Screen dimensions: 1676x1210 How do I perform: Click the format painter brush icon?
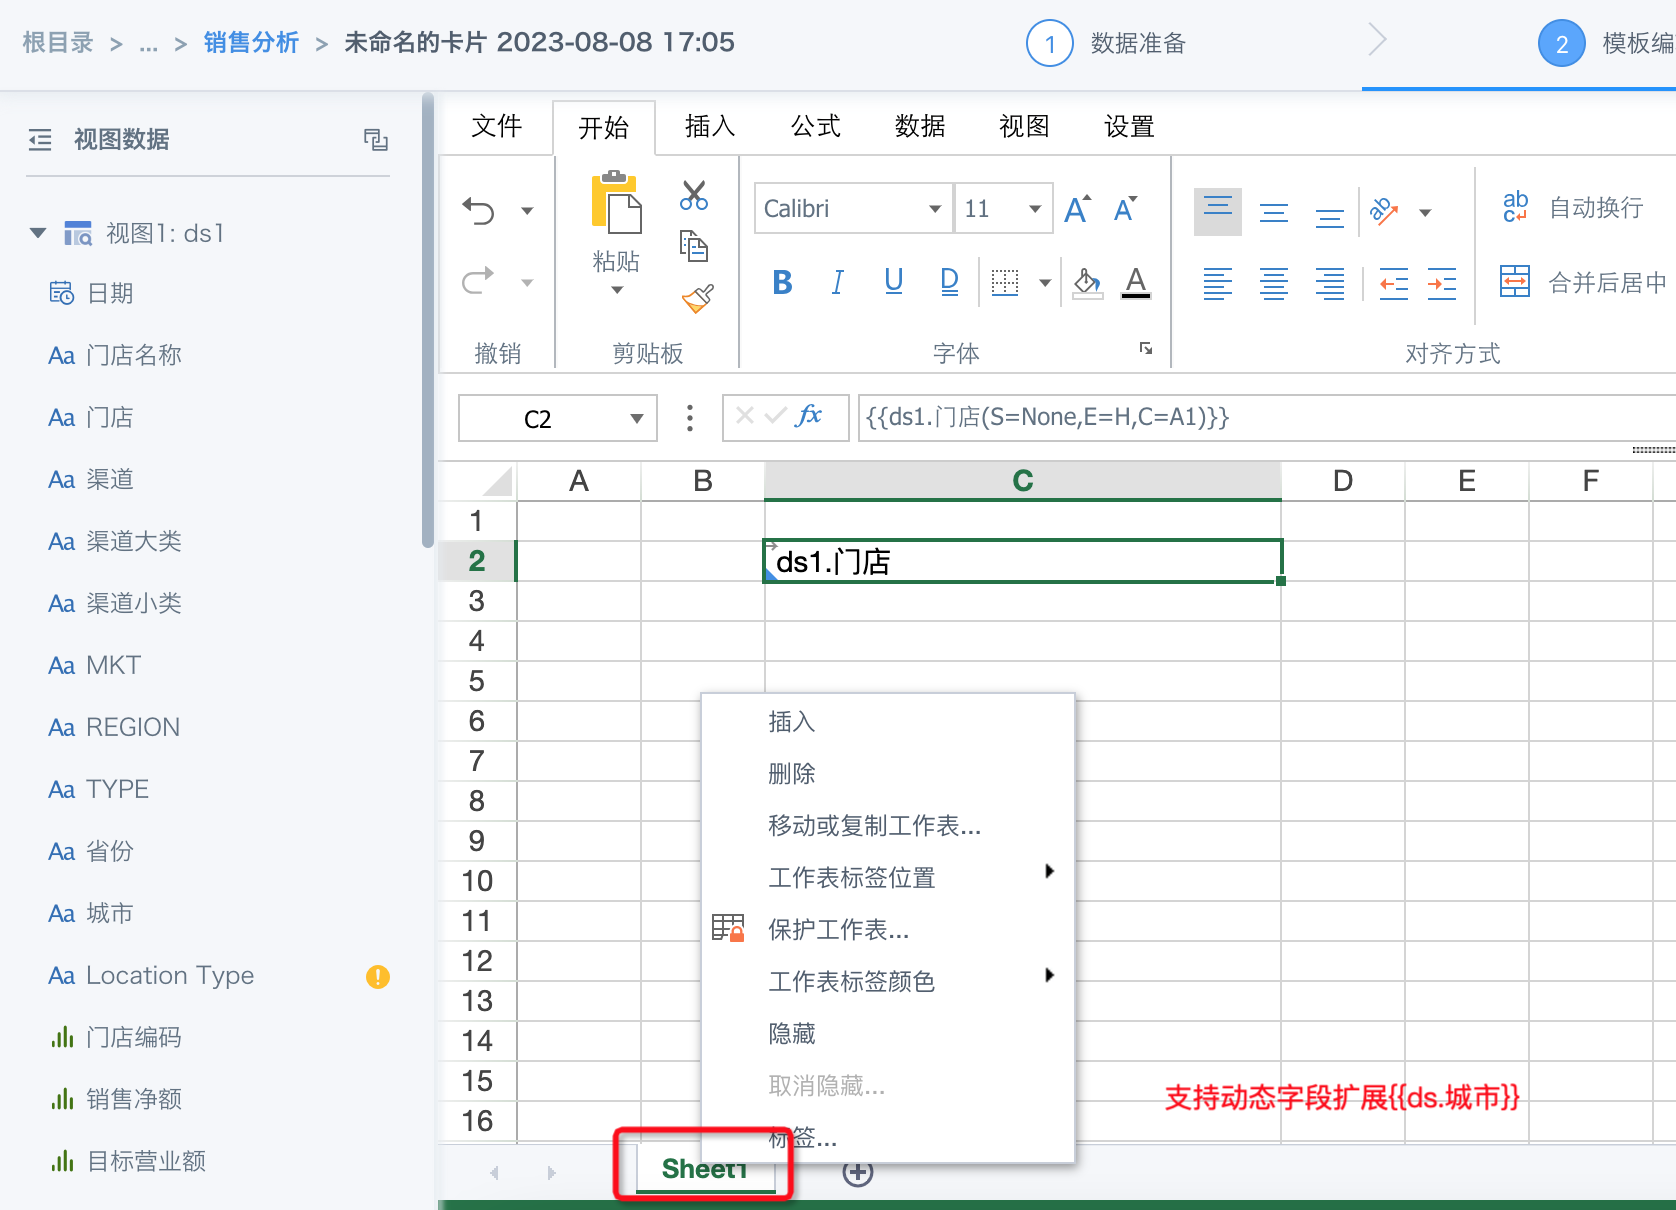[697, 298]
